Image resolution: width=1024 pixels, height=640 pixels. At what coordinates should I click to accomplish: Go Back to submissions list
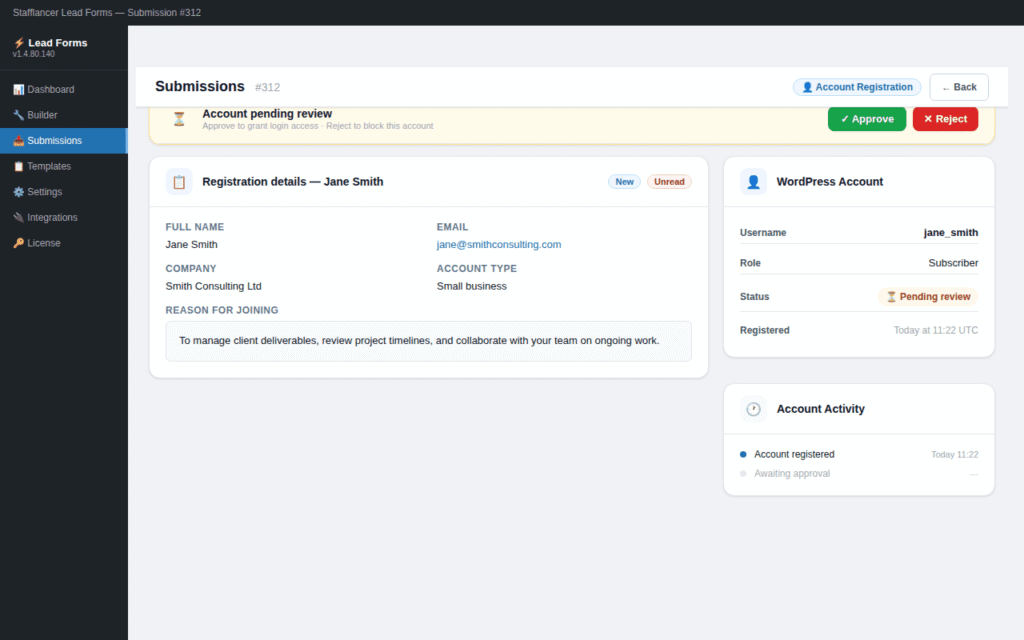[x=959, y=87]
